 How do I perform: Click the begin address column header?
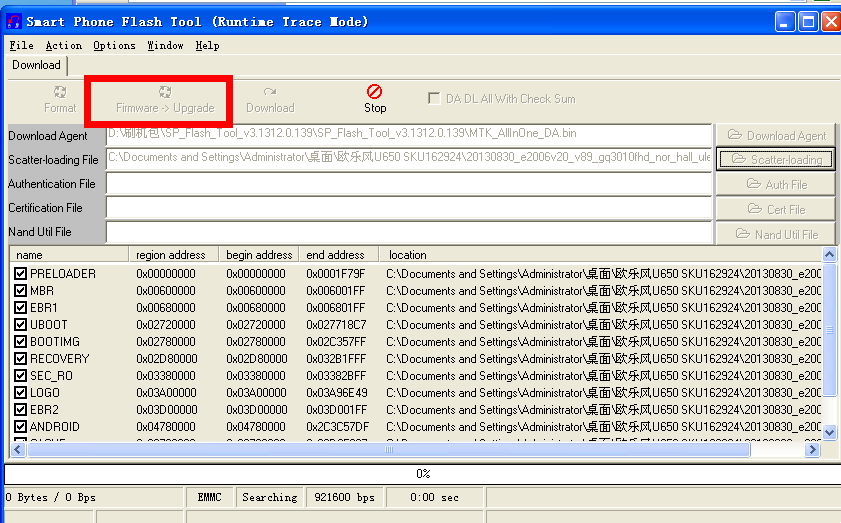[259, 255]
